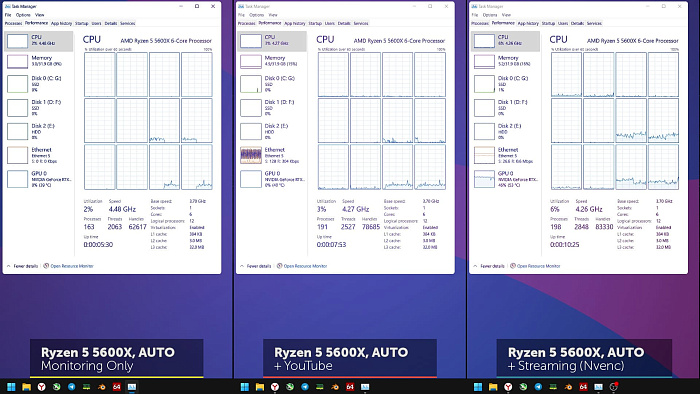Open AIDA64 taskbar icon under Monitoring Only label
Viewport: 700px width, 394px height.
[x=117, y=387]
